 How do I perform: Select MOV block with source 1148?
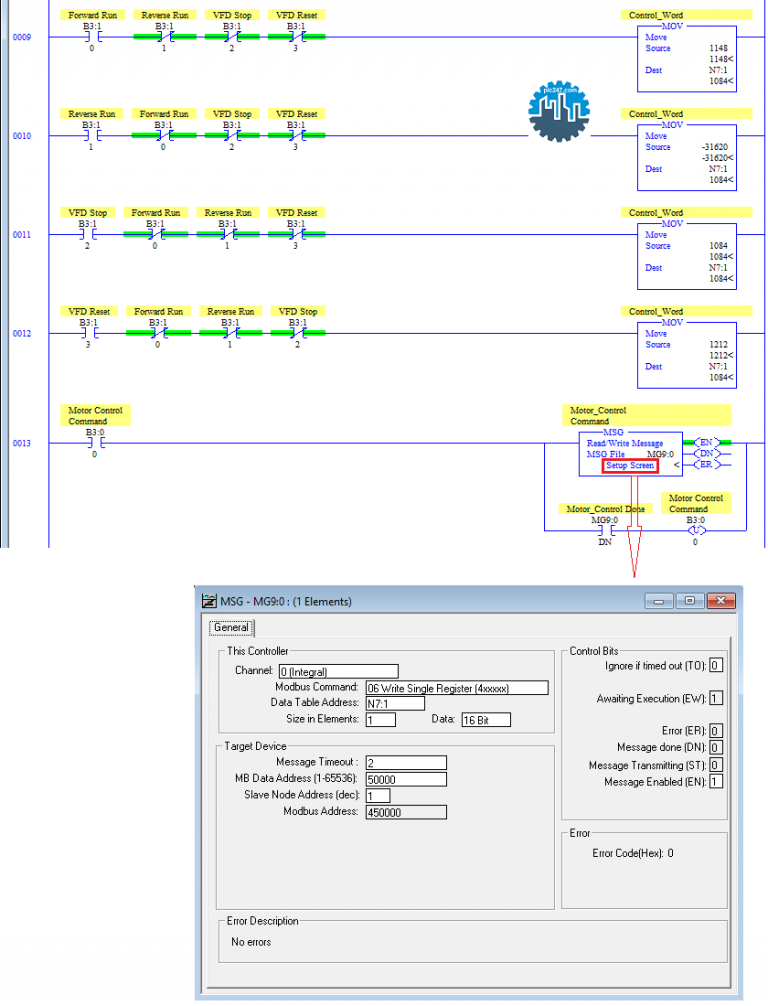click(687, 59)
